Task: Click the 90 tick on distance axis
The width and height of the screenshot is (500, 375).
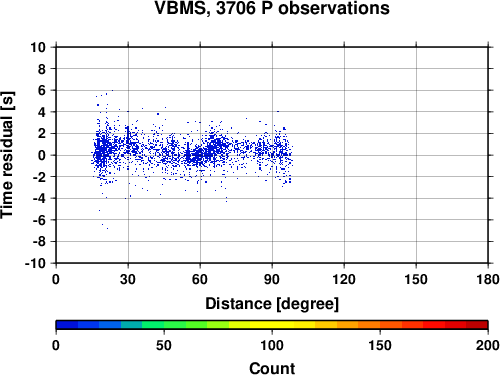Action: pos(272,279)
